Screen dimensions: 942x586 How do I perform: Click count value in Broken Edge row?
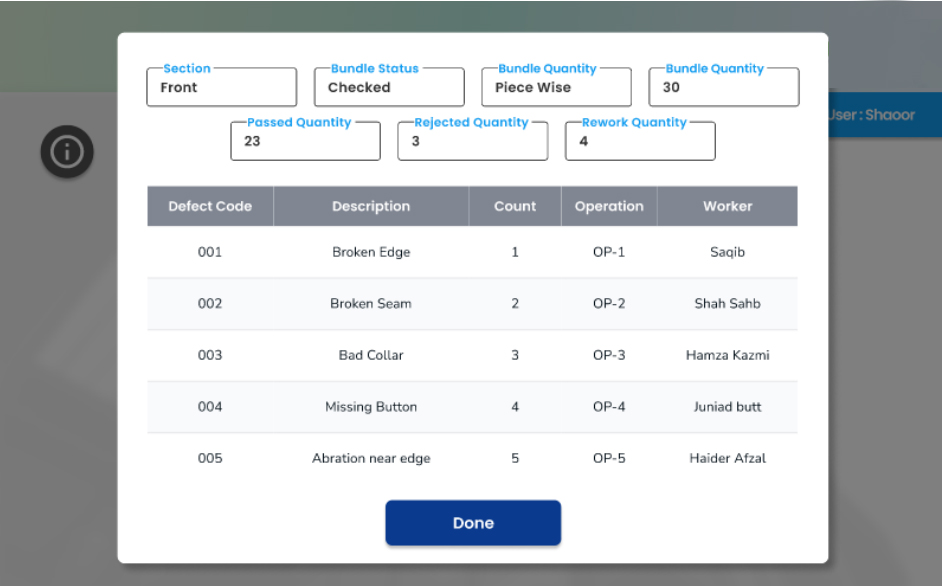click(x=515, y=252)
